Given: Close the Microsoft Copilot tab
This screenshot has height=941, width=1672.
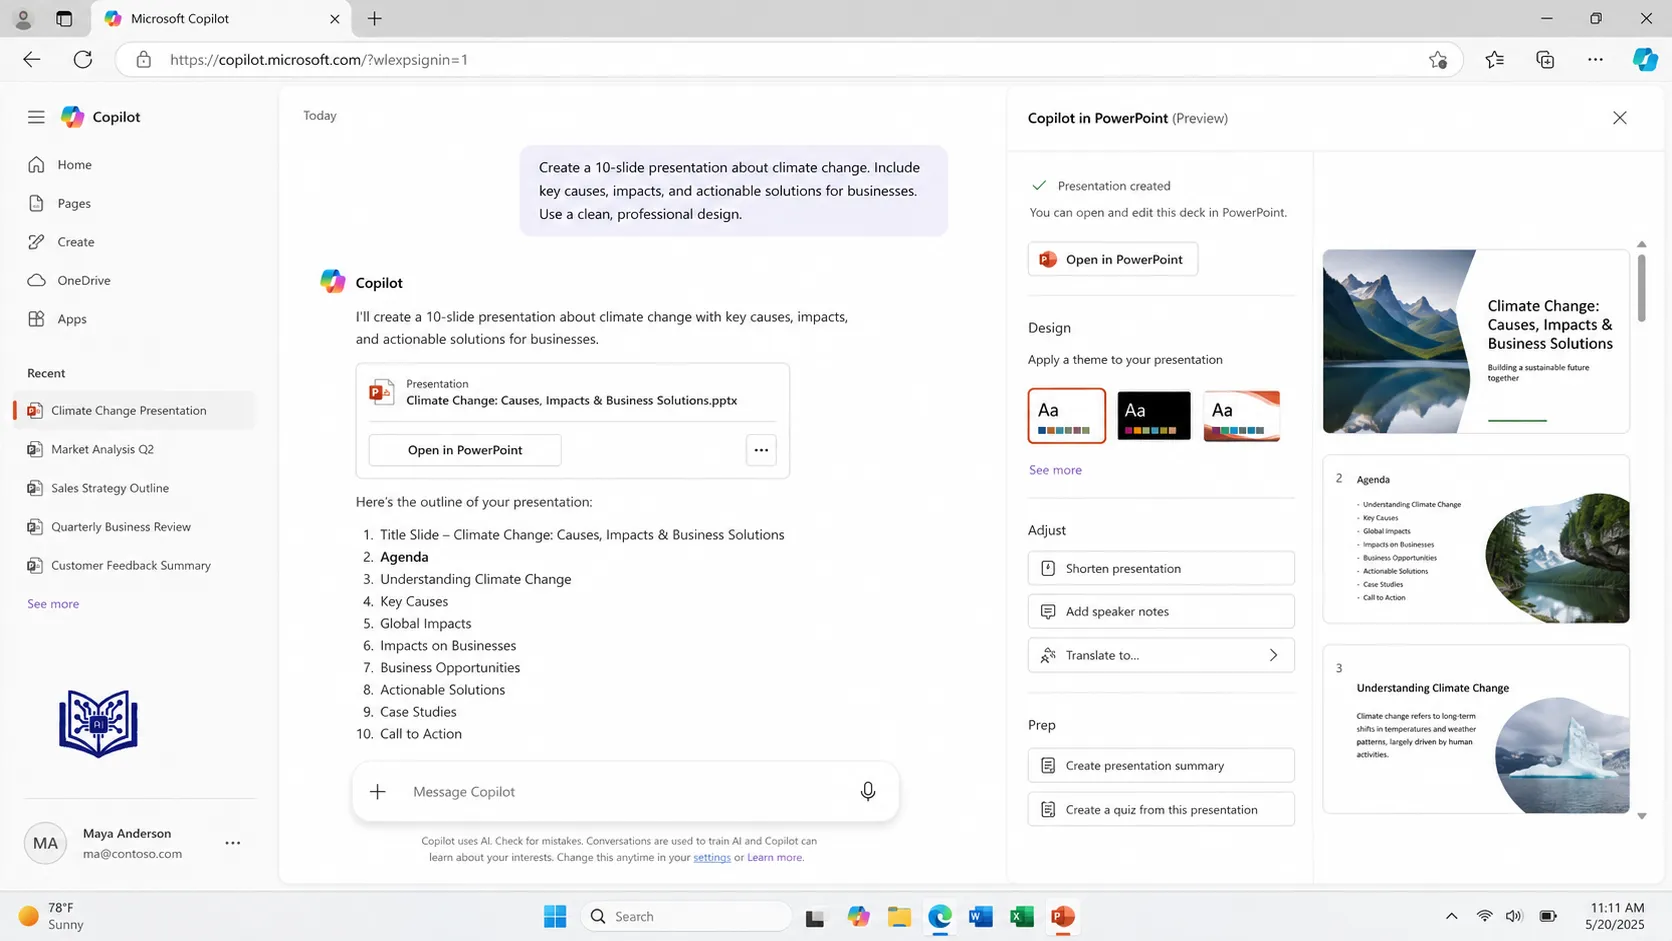Looking at the screenshot, I should click(335, 18).
